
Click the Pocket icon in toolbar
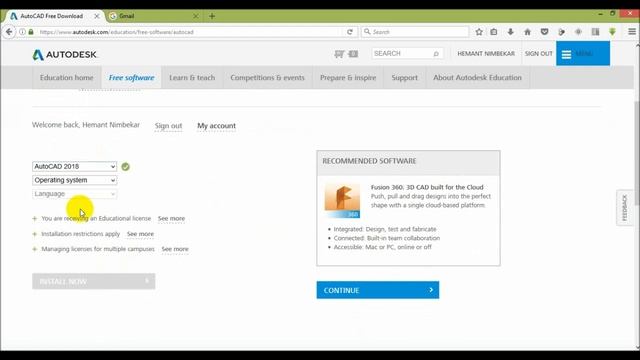click(544, 32)
